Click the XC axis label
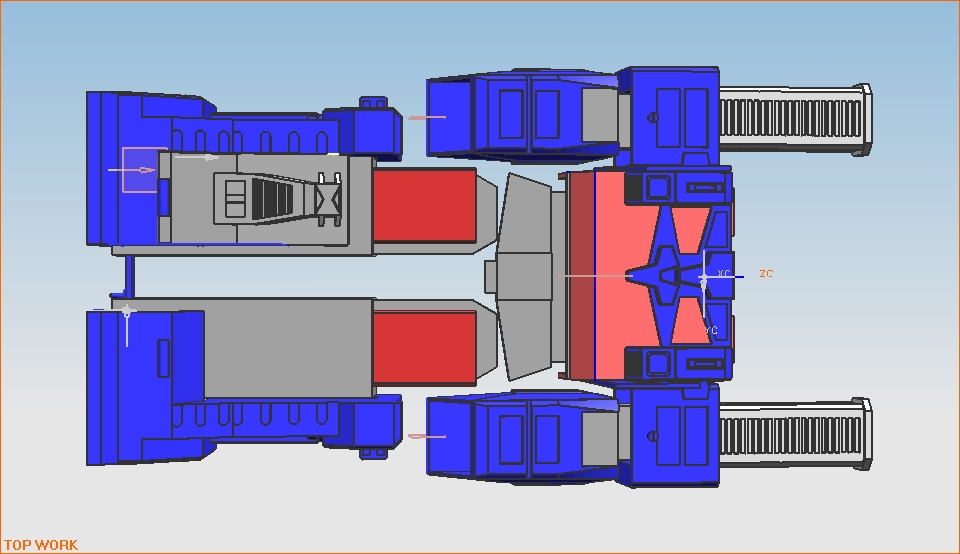This screenshot has height=554, width=960. point(724,274)
